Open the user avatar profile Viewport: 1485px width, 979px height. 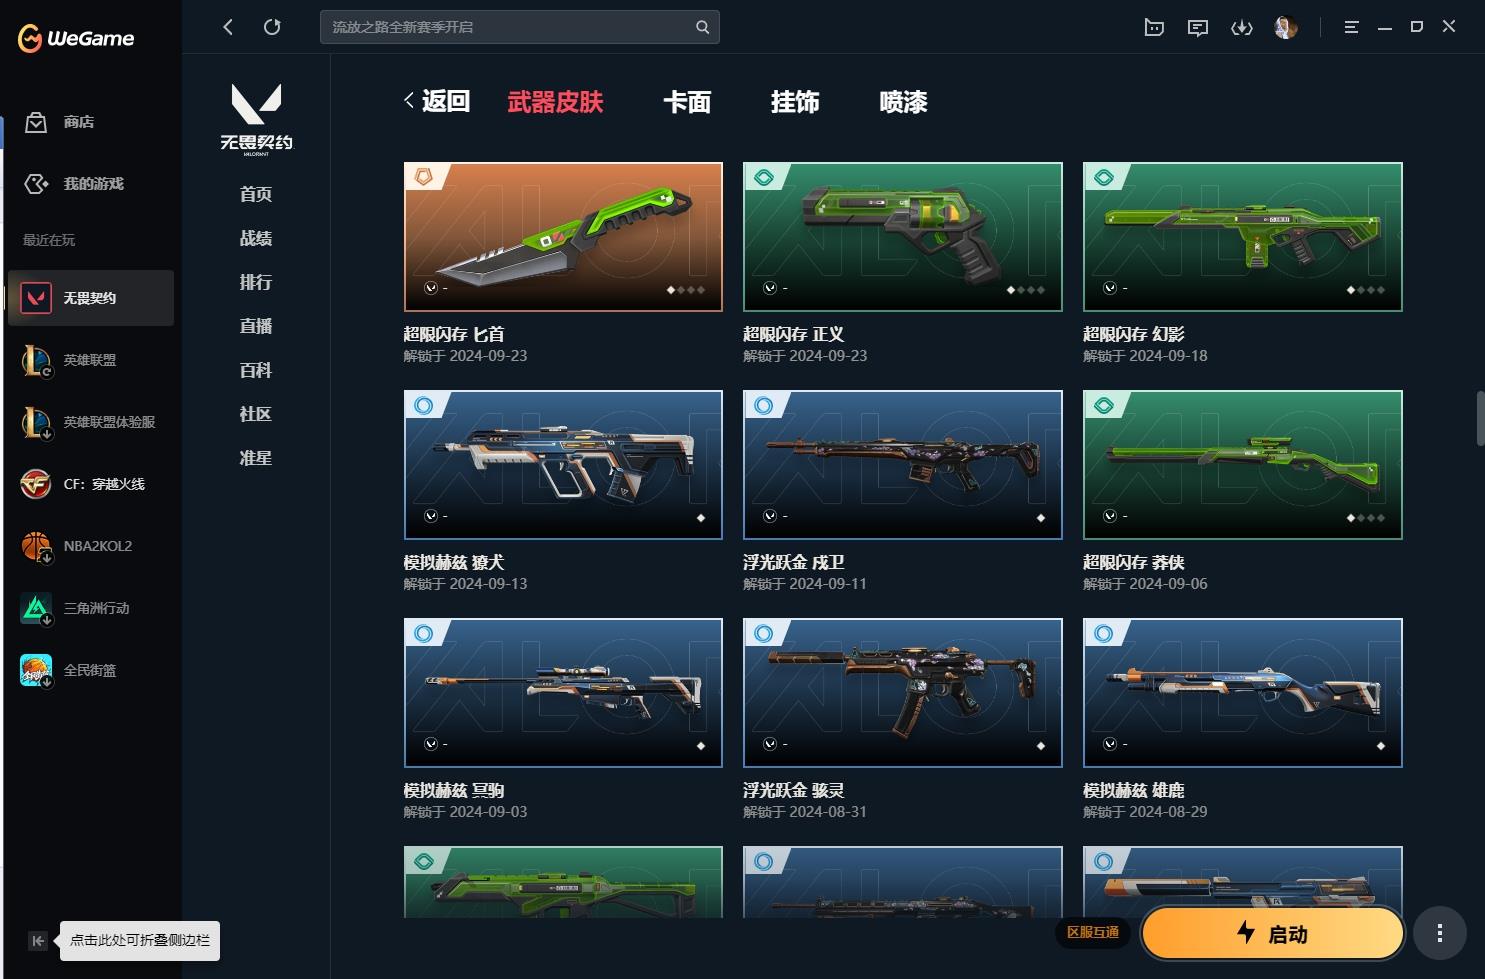pos(1286,27)
